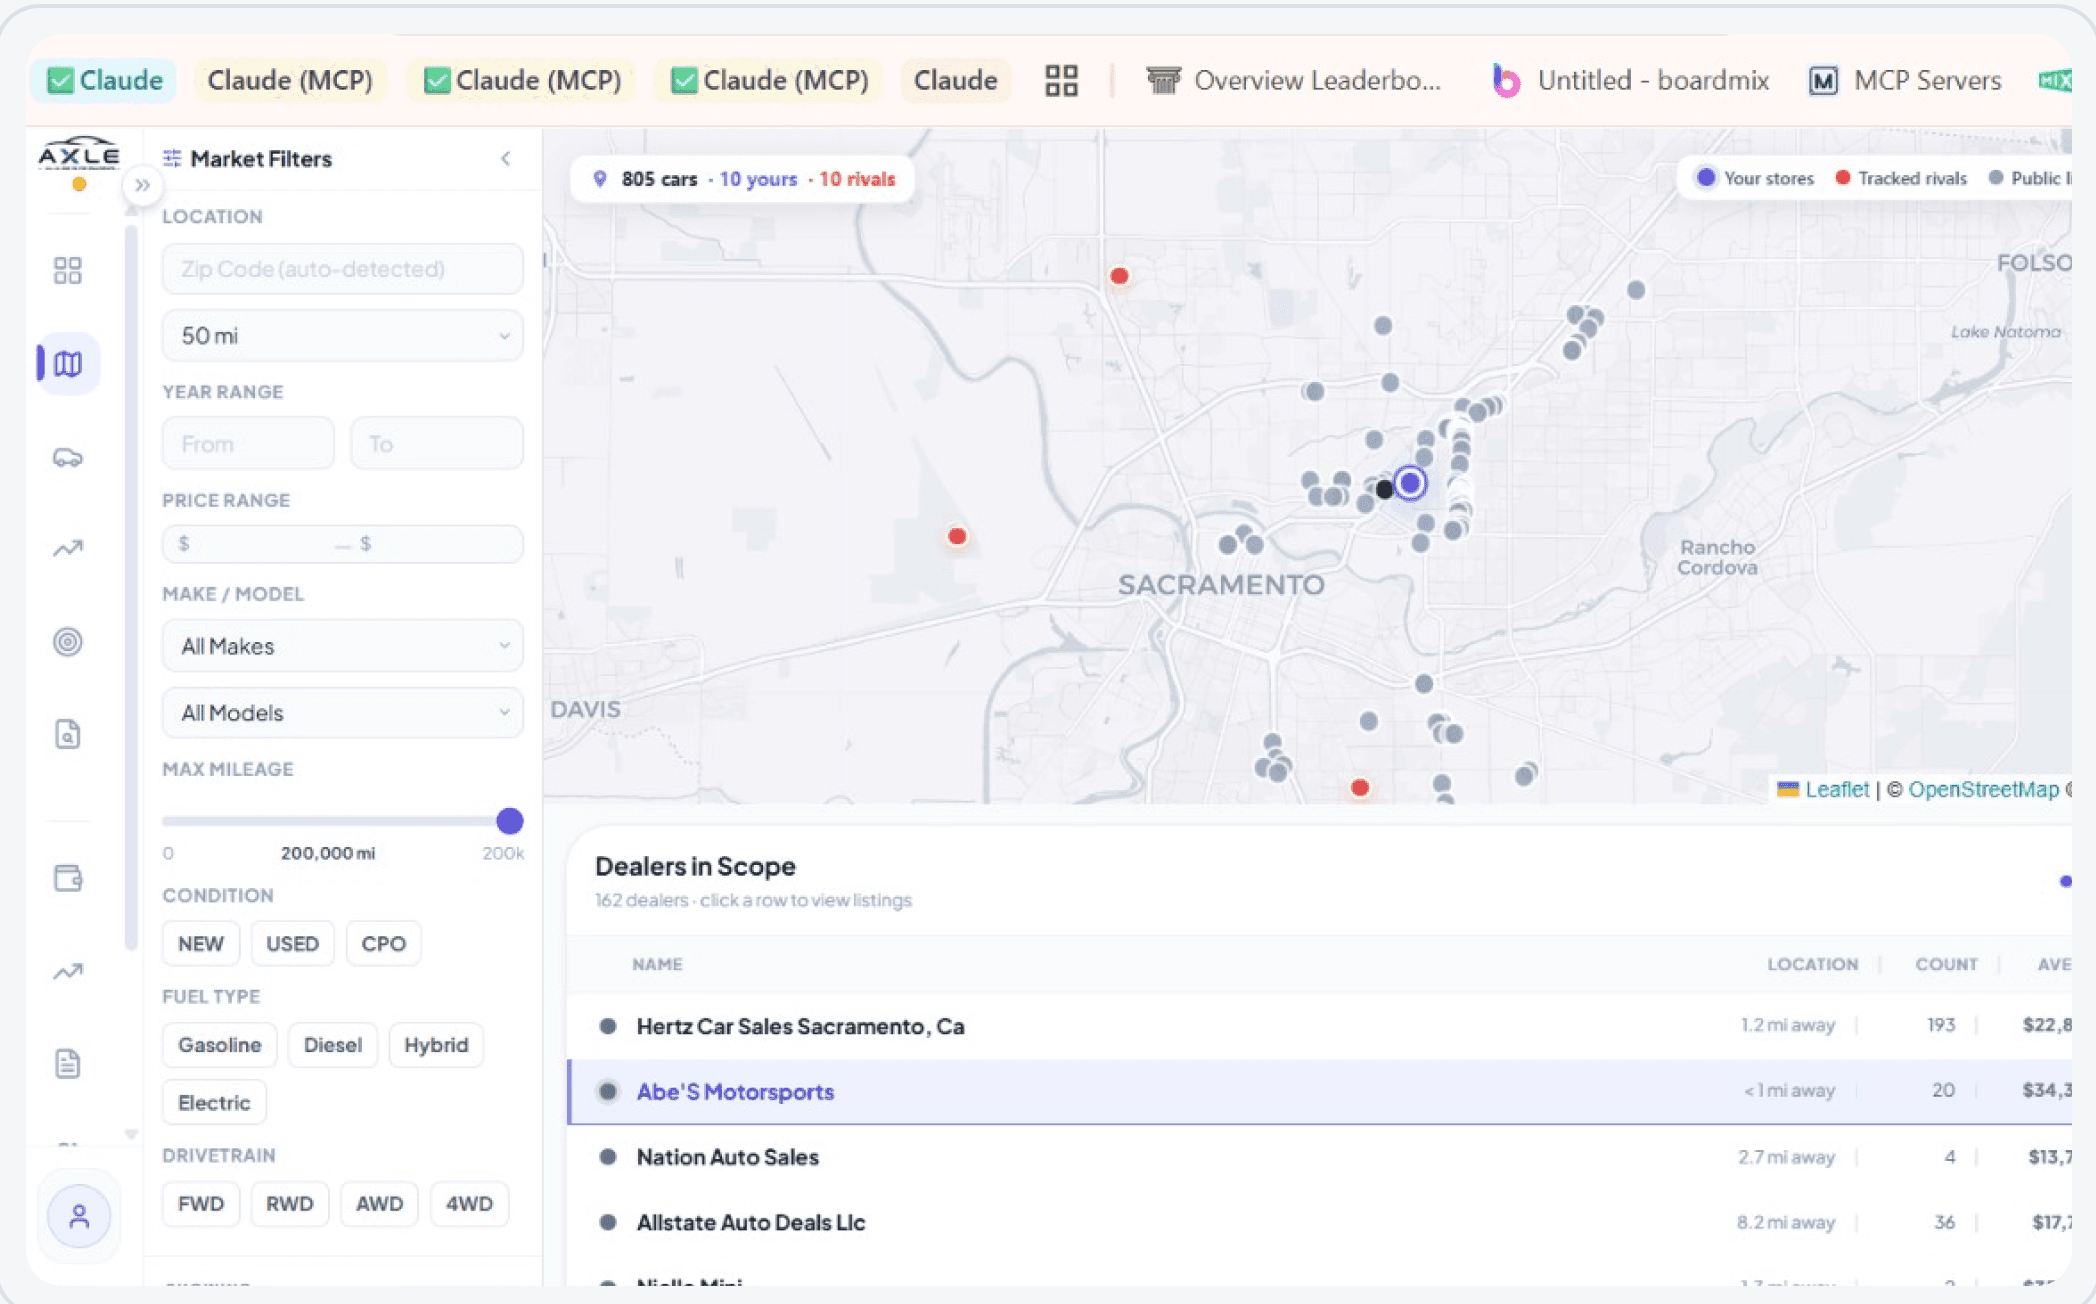
Task: Toggle the USED condition filter
Action: coord(292,943)
